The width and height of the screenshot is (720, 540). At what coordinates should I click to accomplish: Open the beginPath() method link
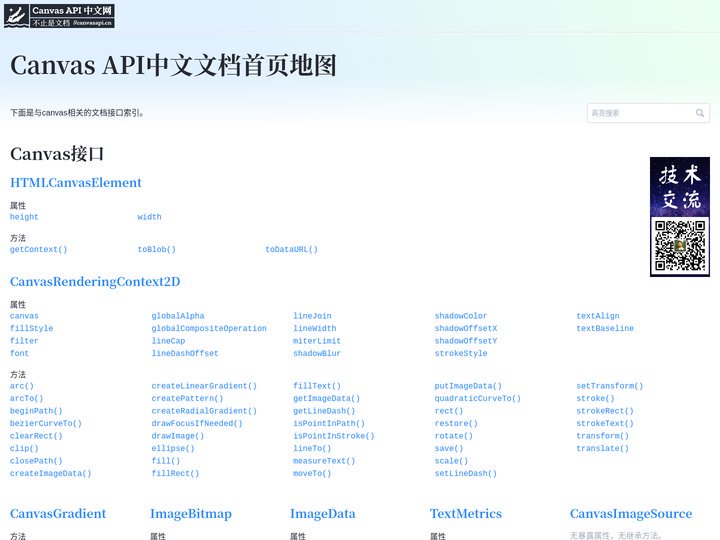click(x=36, y=411)
